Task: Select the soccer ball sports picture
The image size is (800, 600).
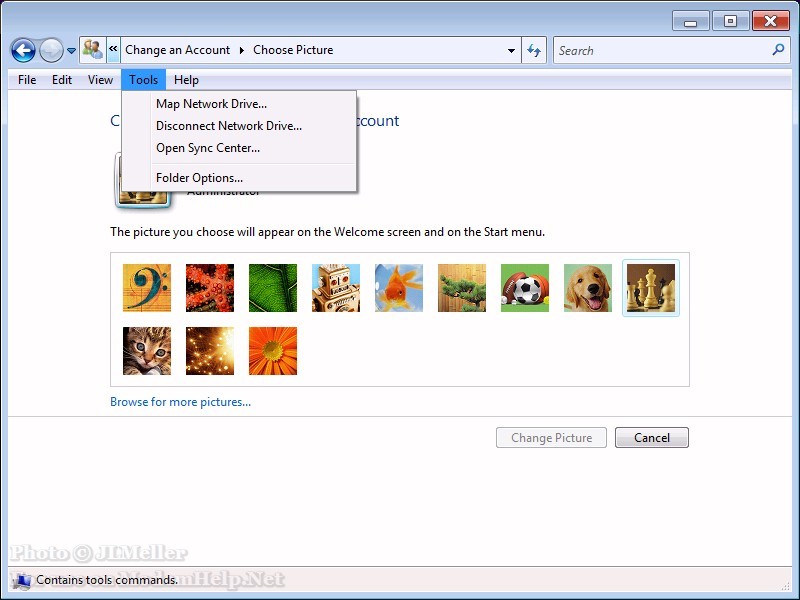Action: pyautogui.click(x=525, y=288)
